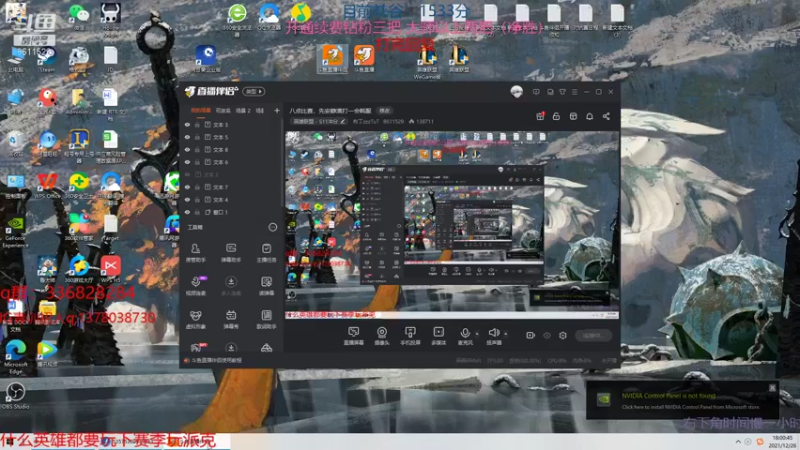The height and width of the screenshot is (450, 800).
Task: Show hidden system tray icons chevron
Action: point(738,442)
